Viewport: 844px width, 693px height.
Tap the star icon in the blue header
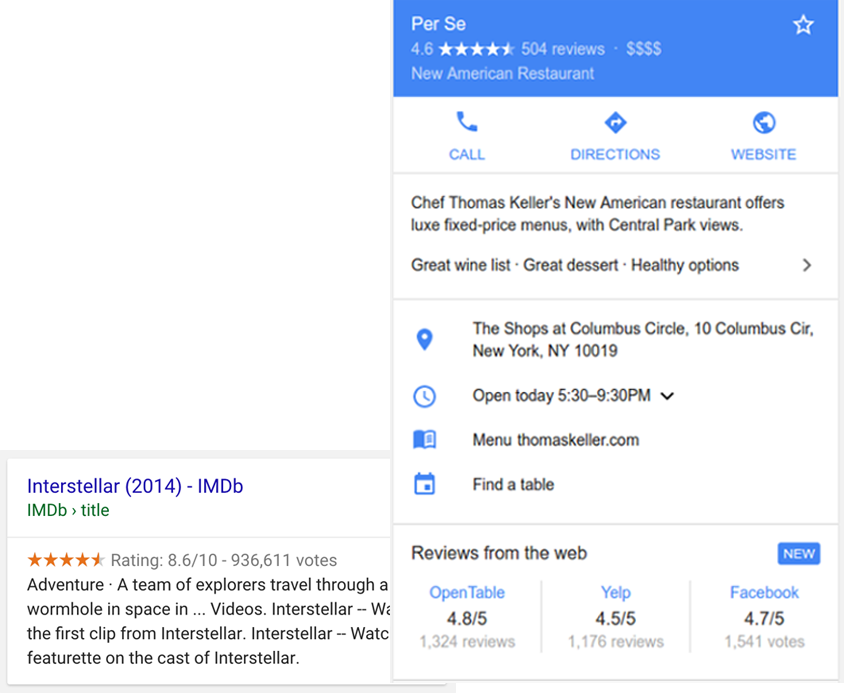[804, 25]
